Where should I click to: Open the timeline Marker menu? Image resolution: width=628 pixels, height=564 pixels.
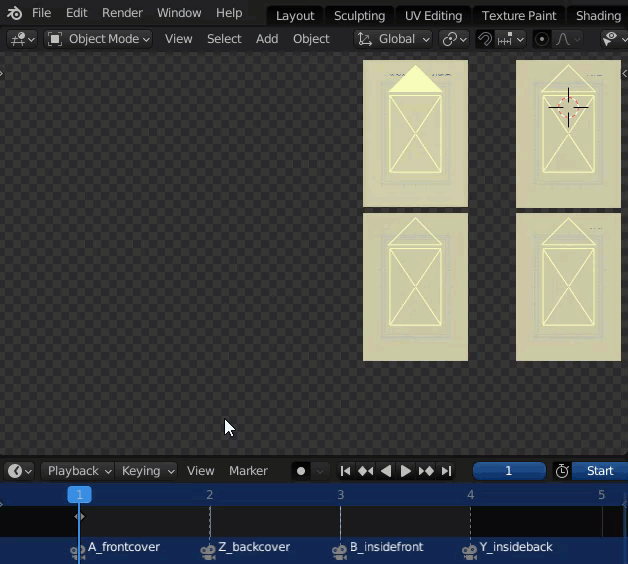coord(248,471)
